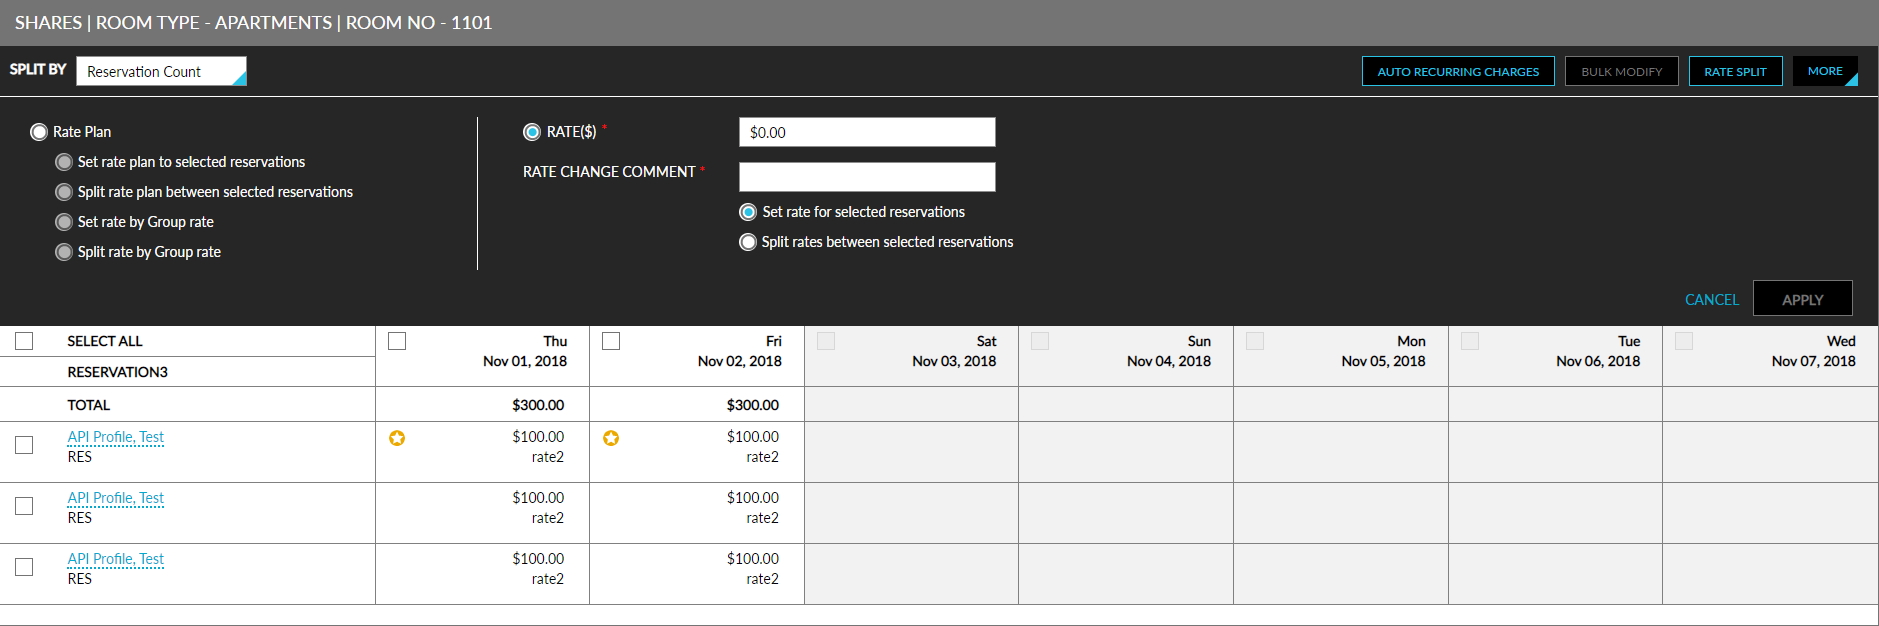Select the Rate($) radio button
The height and width of the screenshot is (626, 1879).
[x=532, y=132]
